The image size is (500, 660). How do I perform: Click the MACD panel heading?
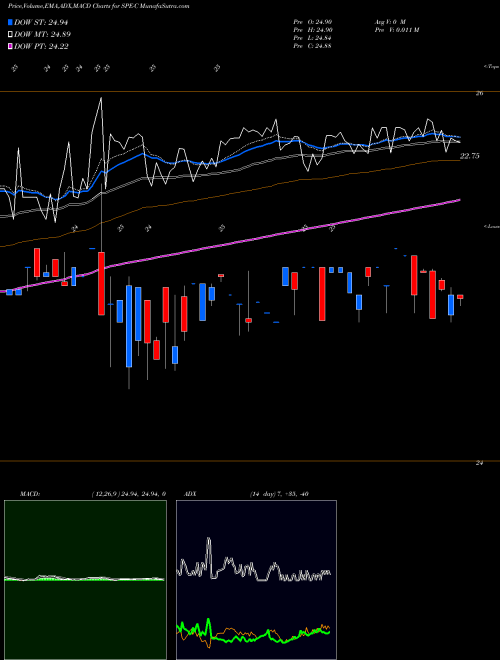(x=30, y=494)
